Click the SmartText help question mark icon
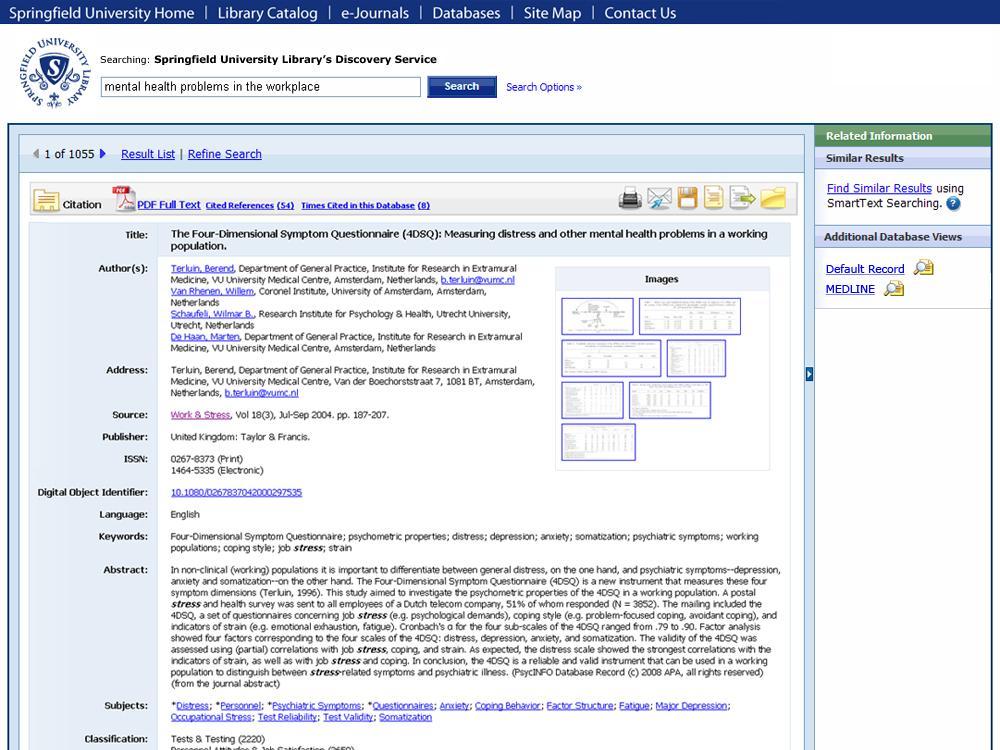This screenshot has width=1000, height=750. [953, 203]
